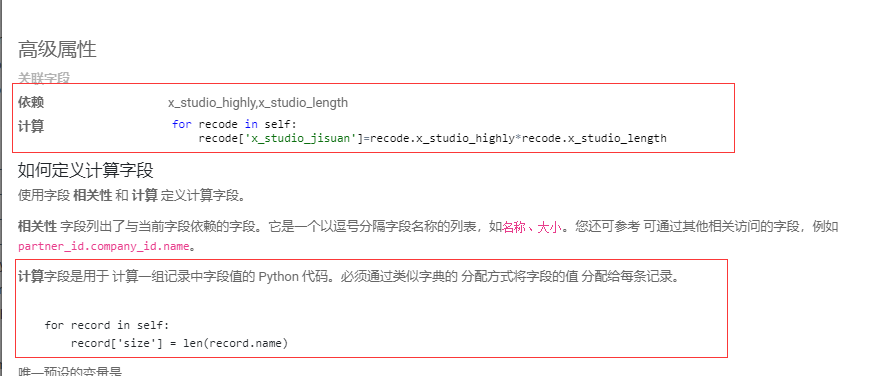Click the cut-off 唯一预设的变量是 text at bottom
Viewport: 873px width, 376px height.
(70, 372)
